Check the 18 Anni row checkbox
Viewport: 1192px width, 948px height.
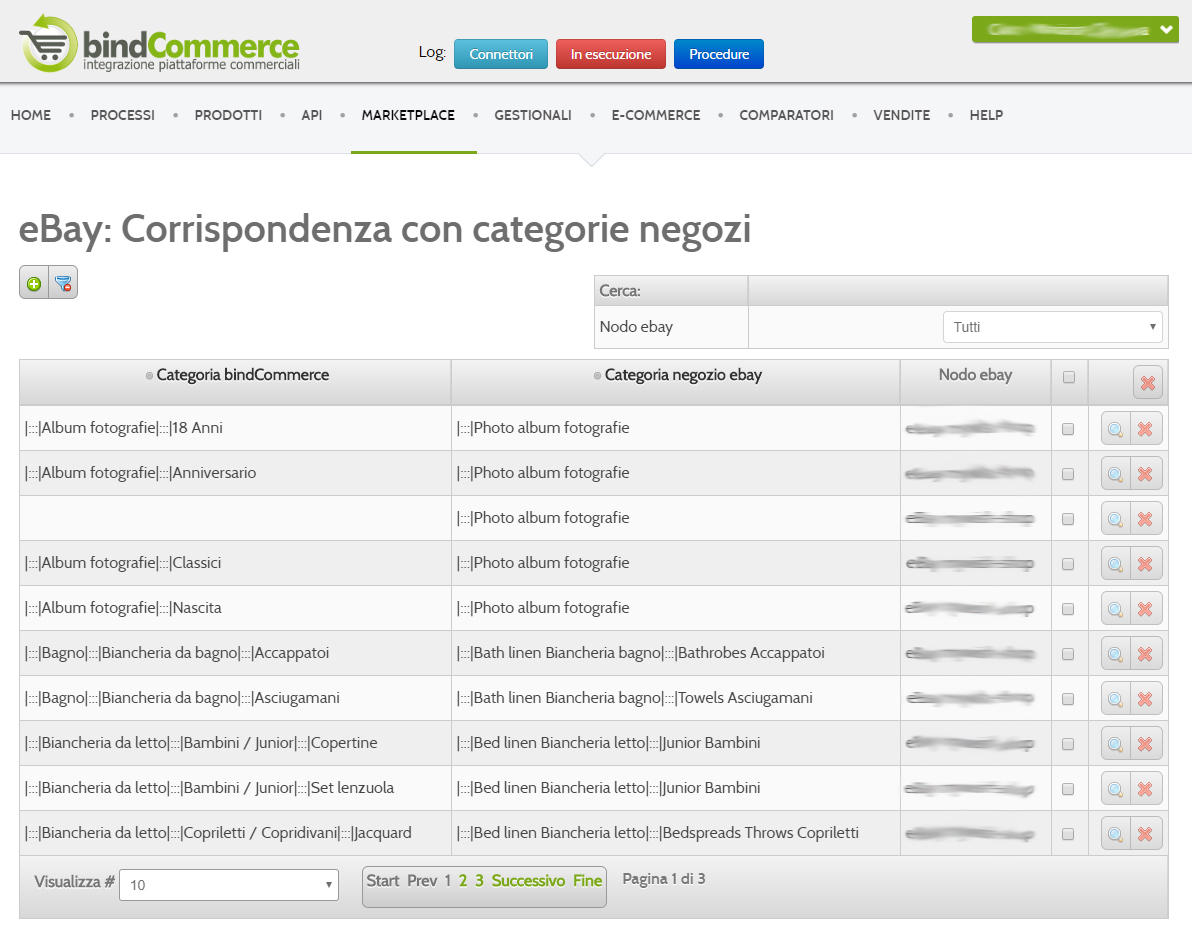[x=1068, y=429]
